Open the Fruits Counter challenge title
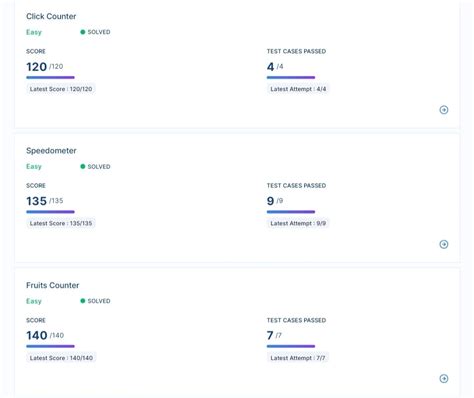This screenshot has width=474, height=398. click(53, 285)
